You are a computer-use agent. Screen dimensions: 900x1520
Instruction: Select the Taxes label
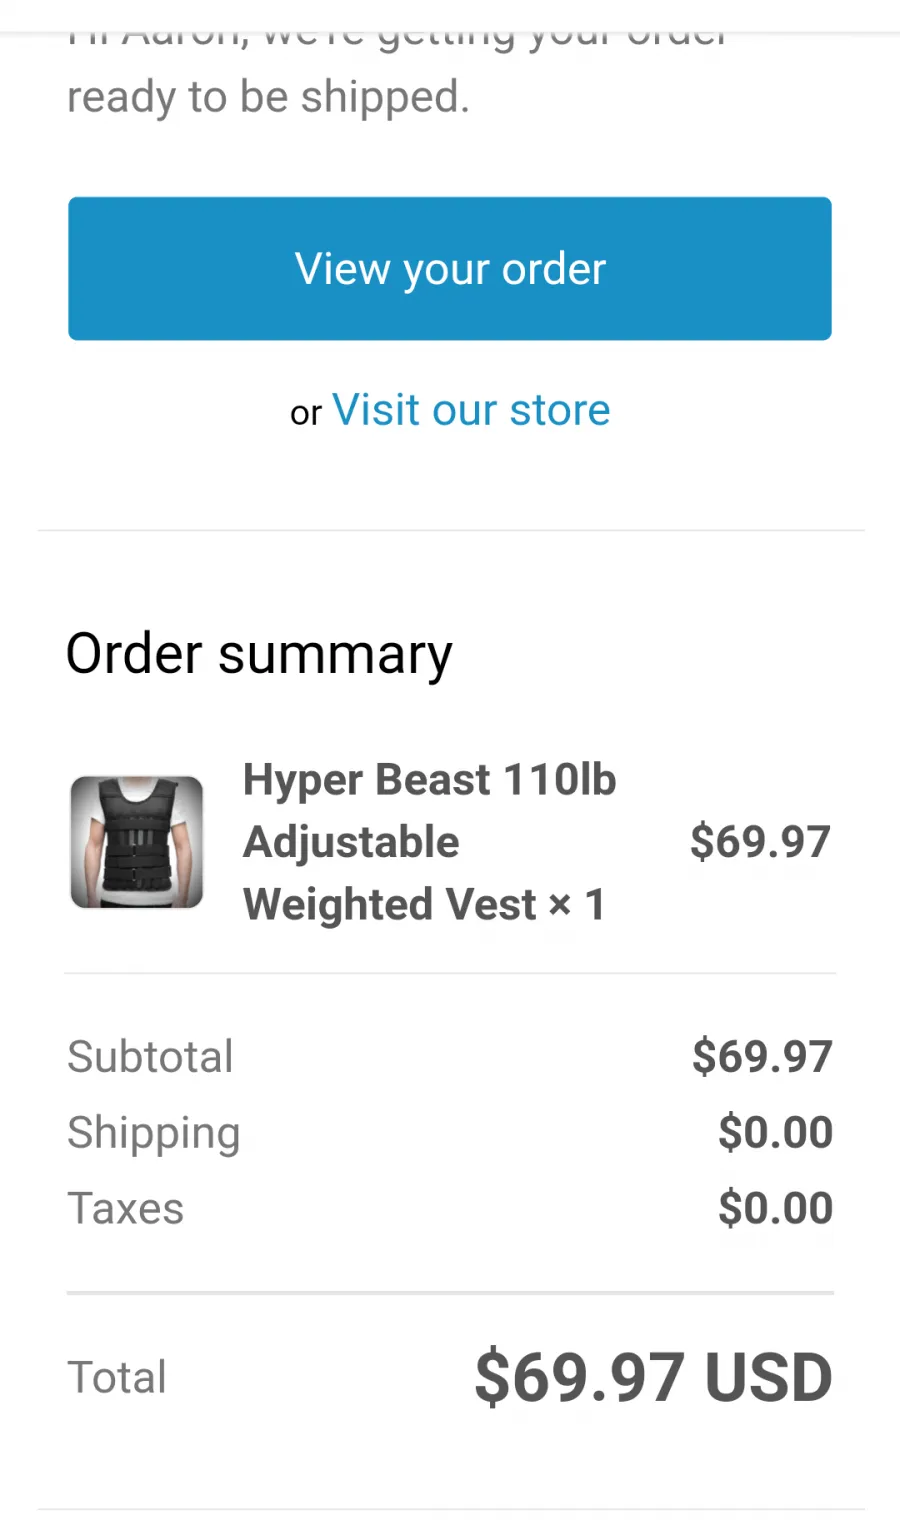[126, 1208]
